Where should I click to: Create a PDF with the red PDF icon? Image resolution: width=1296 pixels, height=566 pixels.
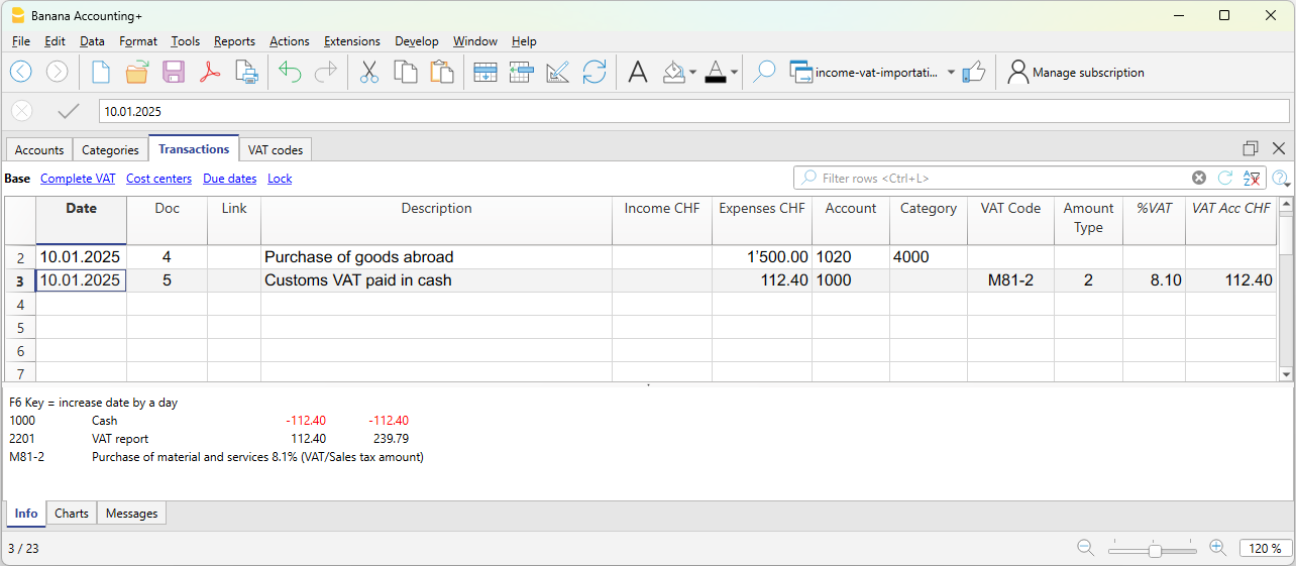pos(209,72)
